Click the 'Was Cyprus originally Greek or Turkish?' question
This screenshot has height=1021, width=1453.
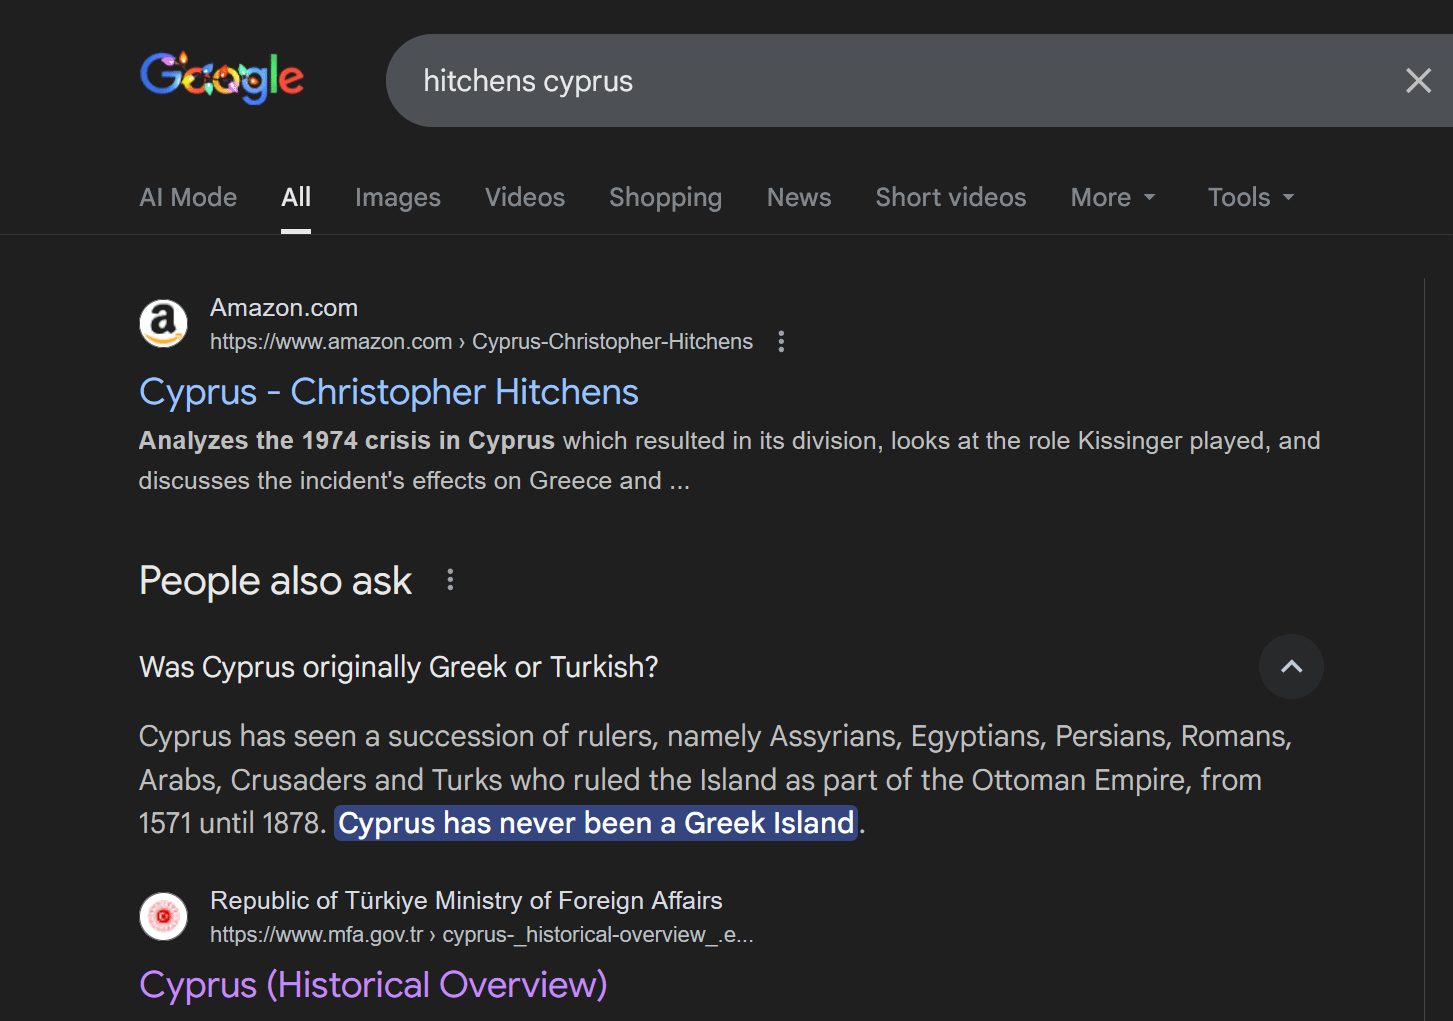click(398, 667)
